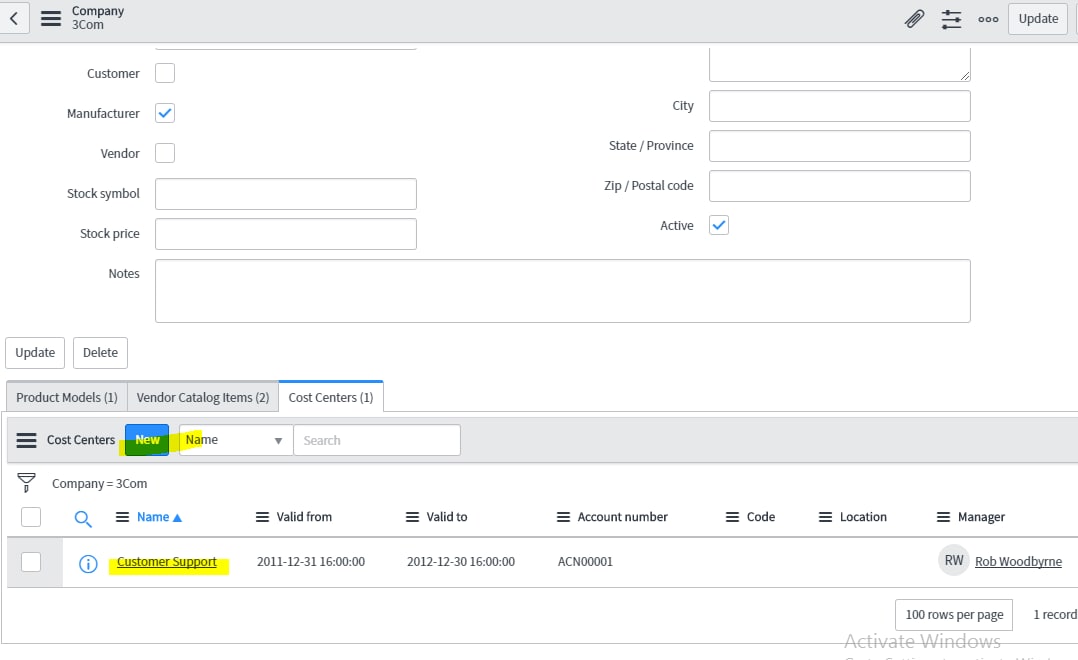The width and height of the screenshot is (1078, 660).
Task: Click the paperclip attachments icon
Action: 914,19
